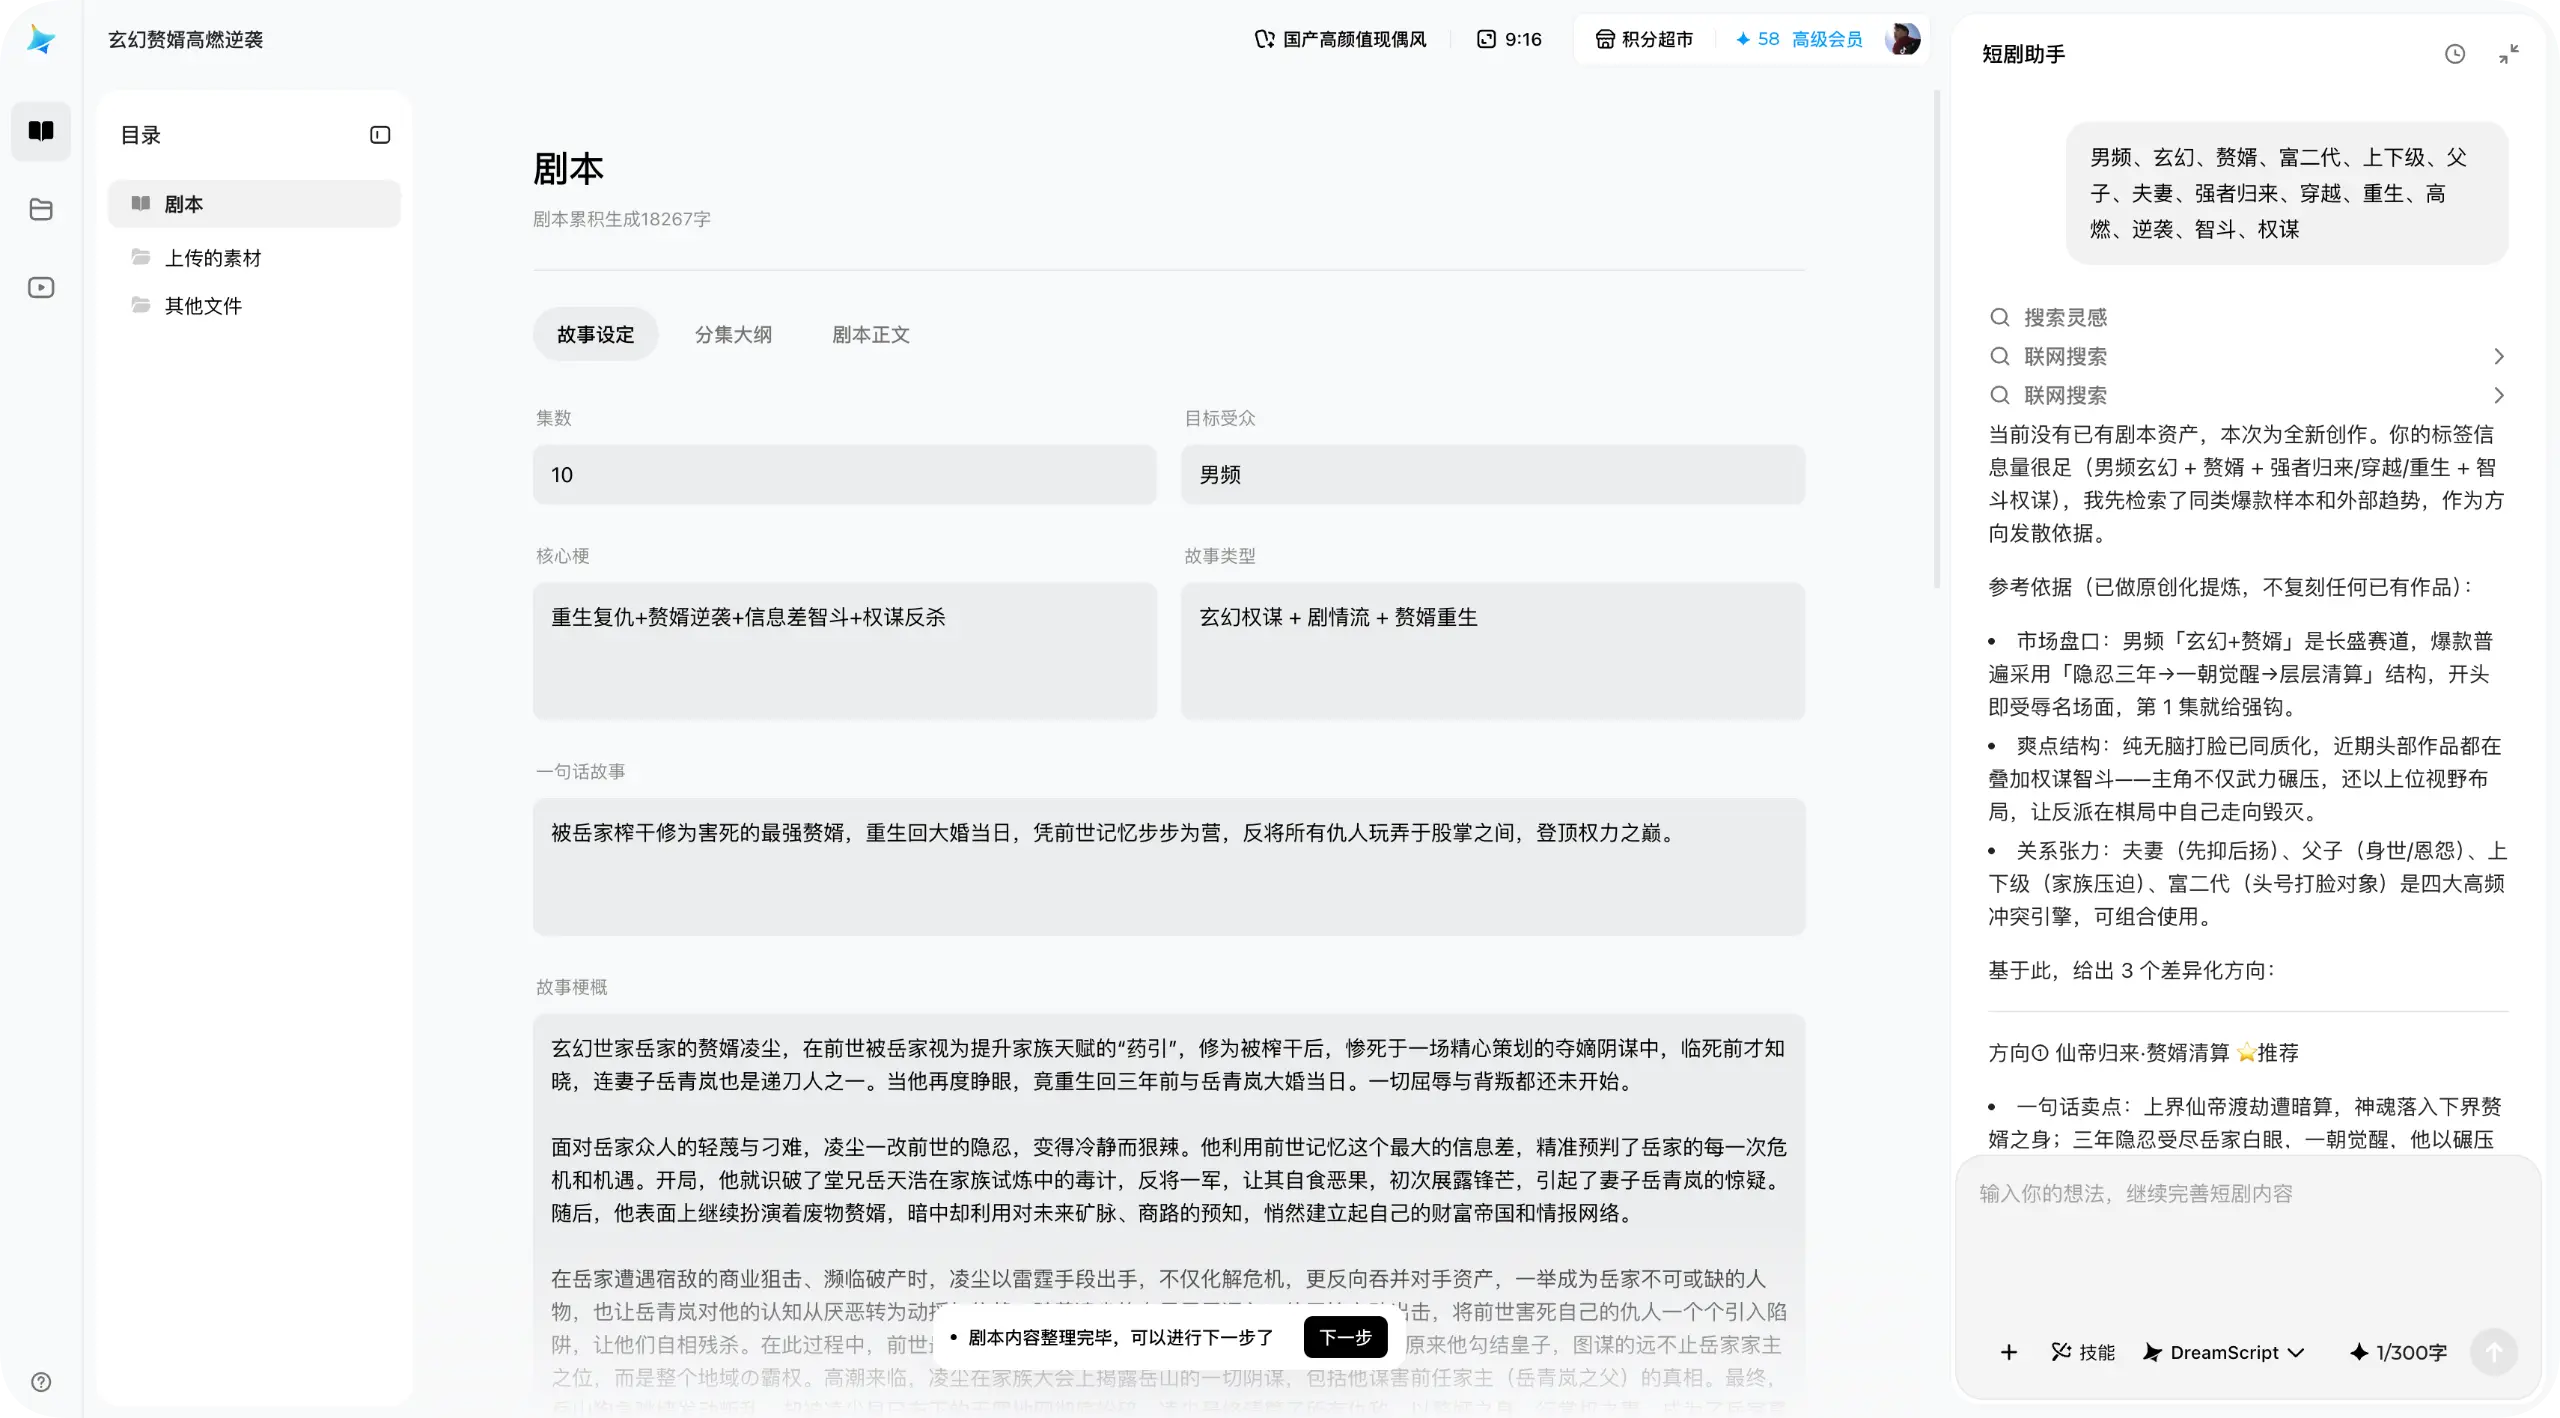Expand the first 联网搜索 chevron

[x=2499, y=357]
